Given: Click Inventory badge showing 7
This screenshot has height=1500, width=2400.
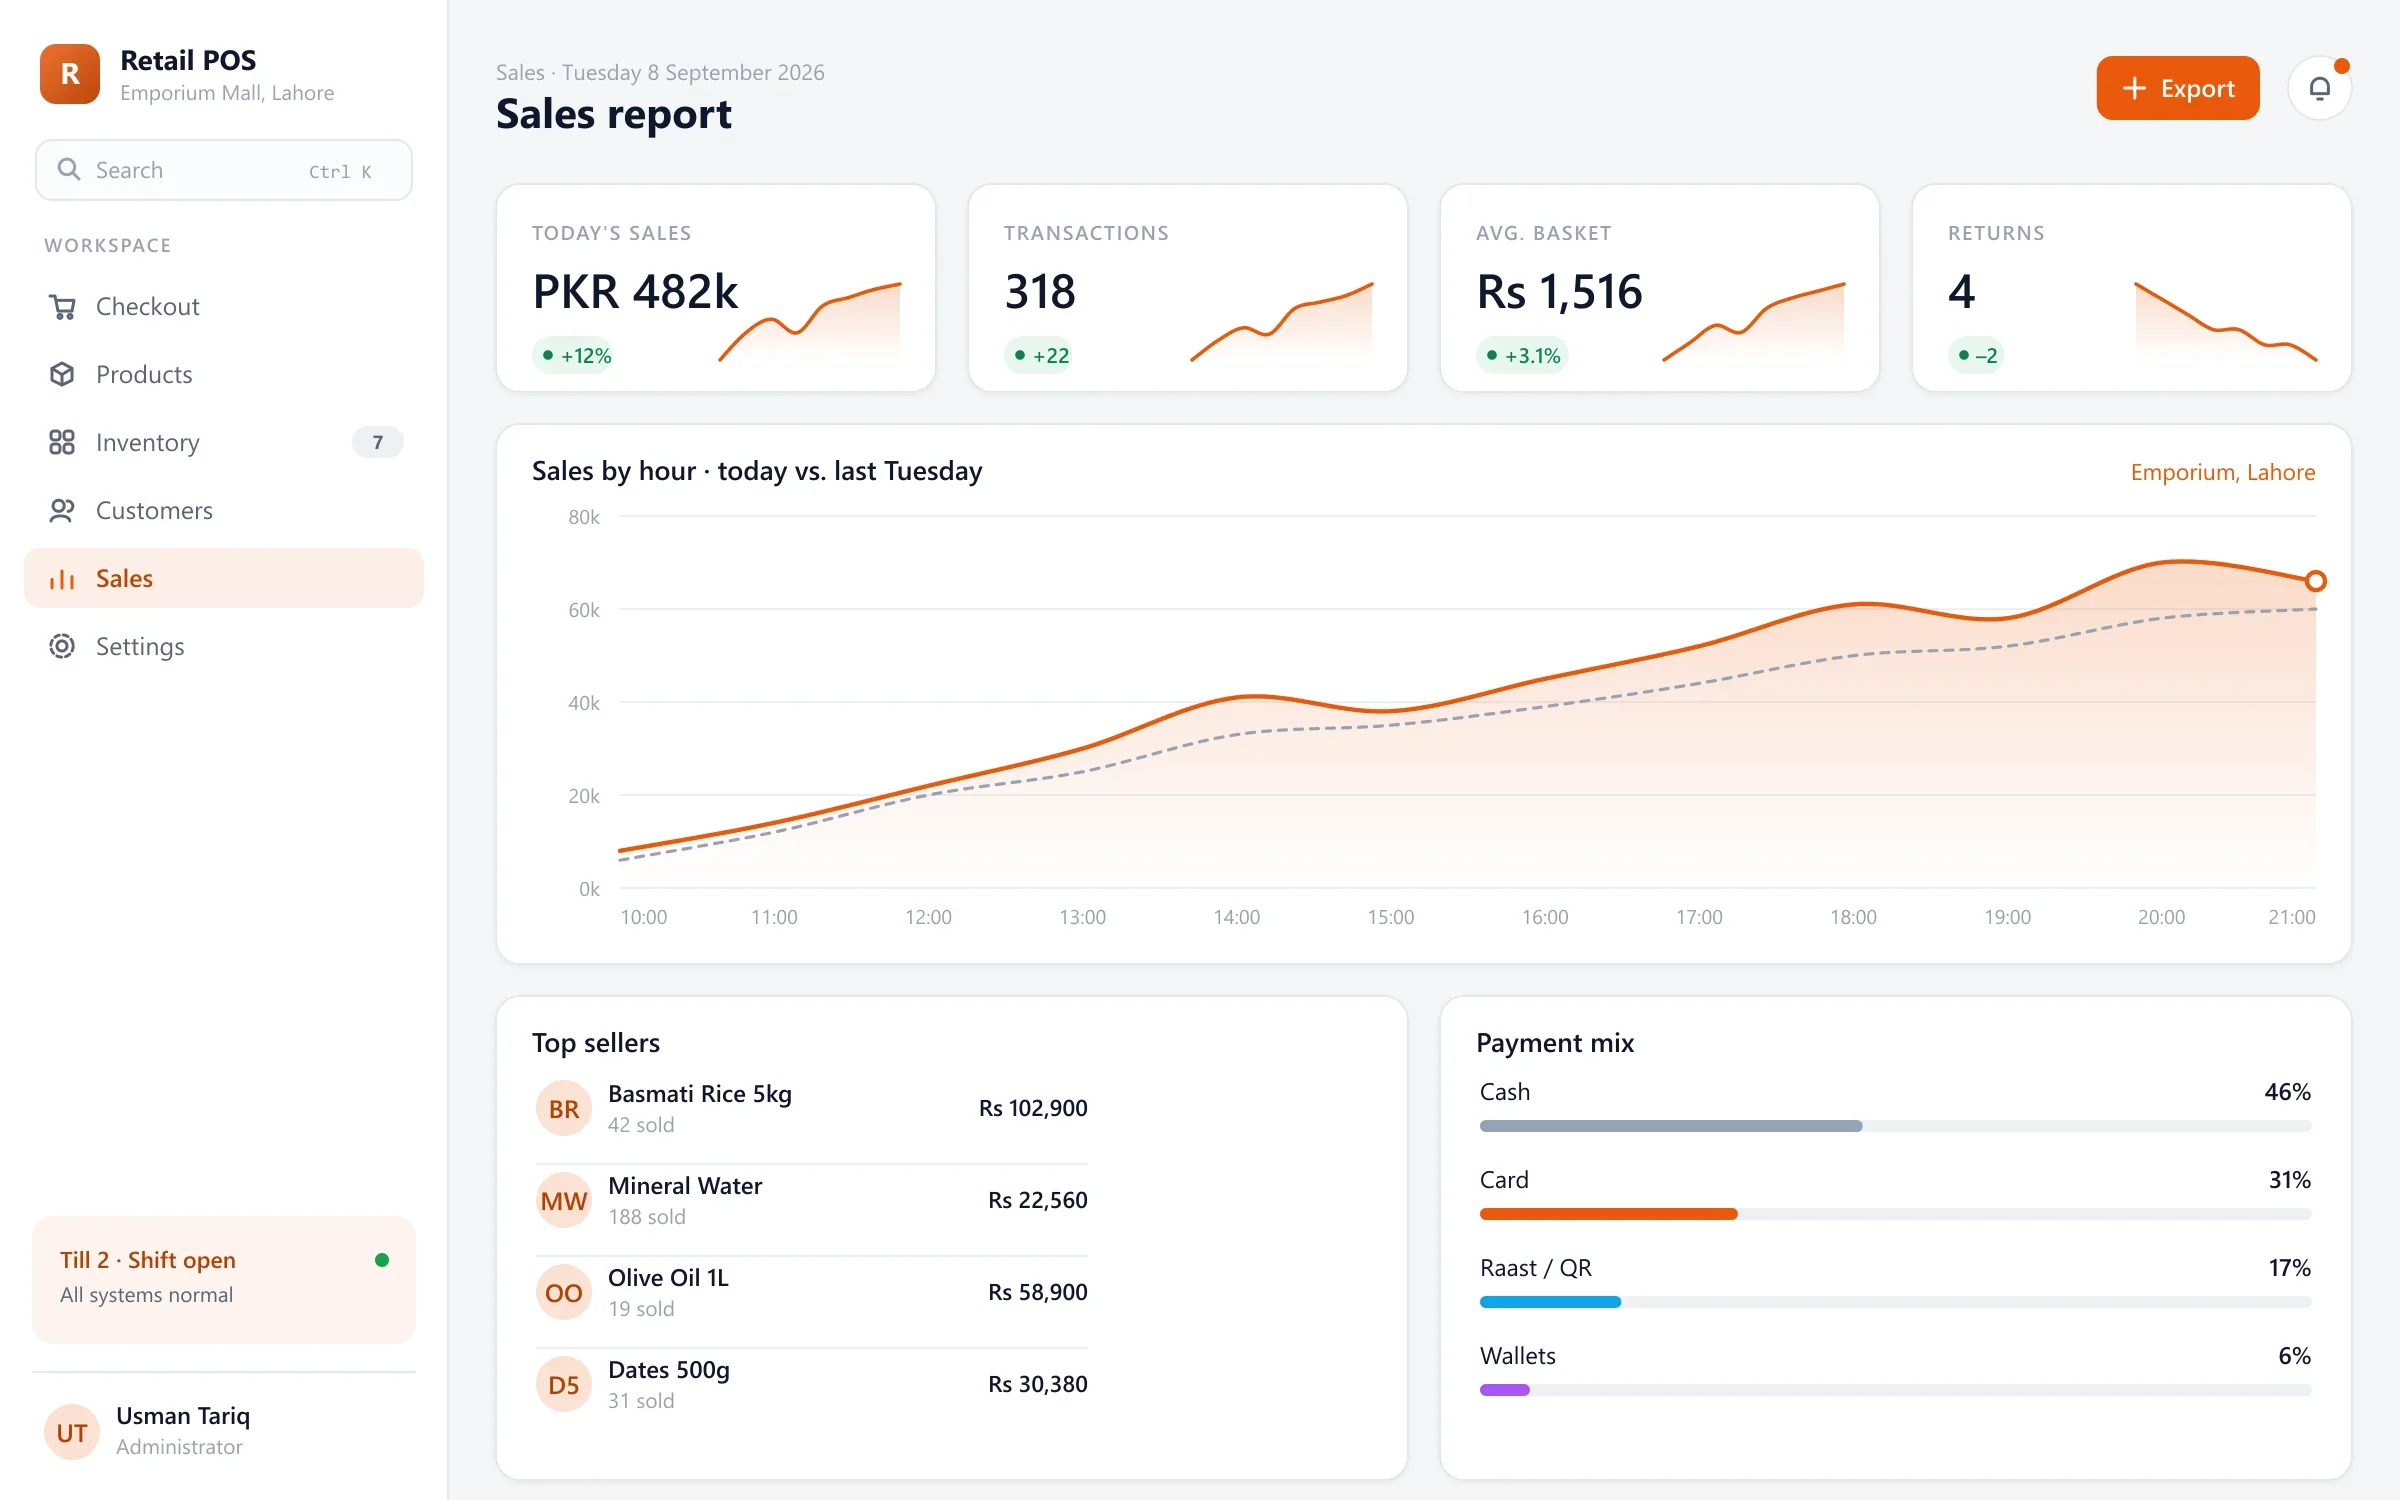Looking at the screenshot, I should (378, 442).
